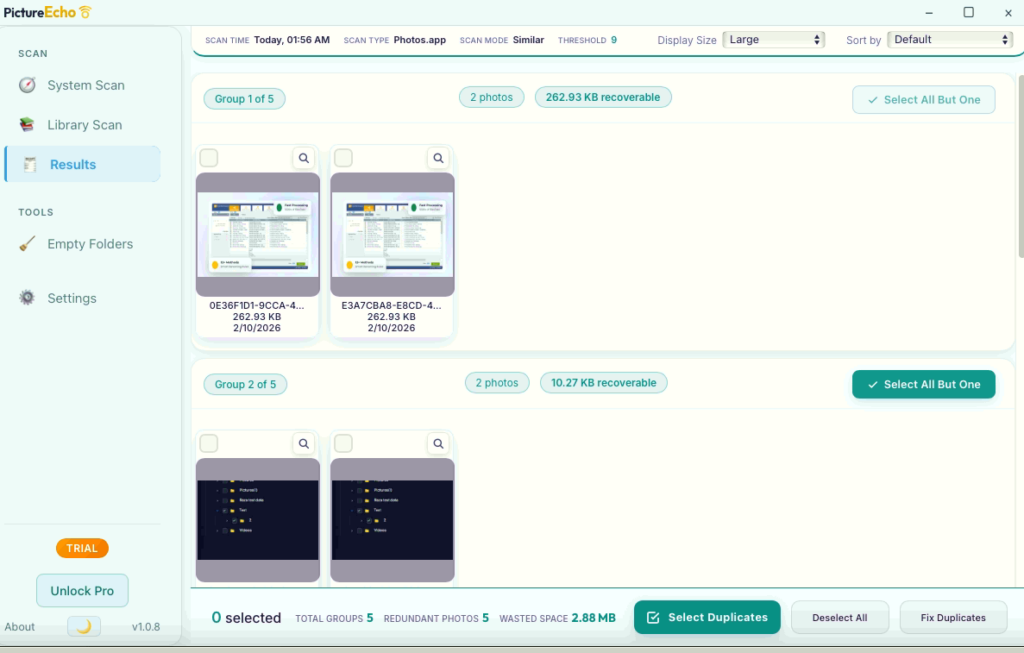Screen dimensions: 1024x653
Task: Click the Fix Duplicates button
Action: click(x=953, y=618)
